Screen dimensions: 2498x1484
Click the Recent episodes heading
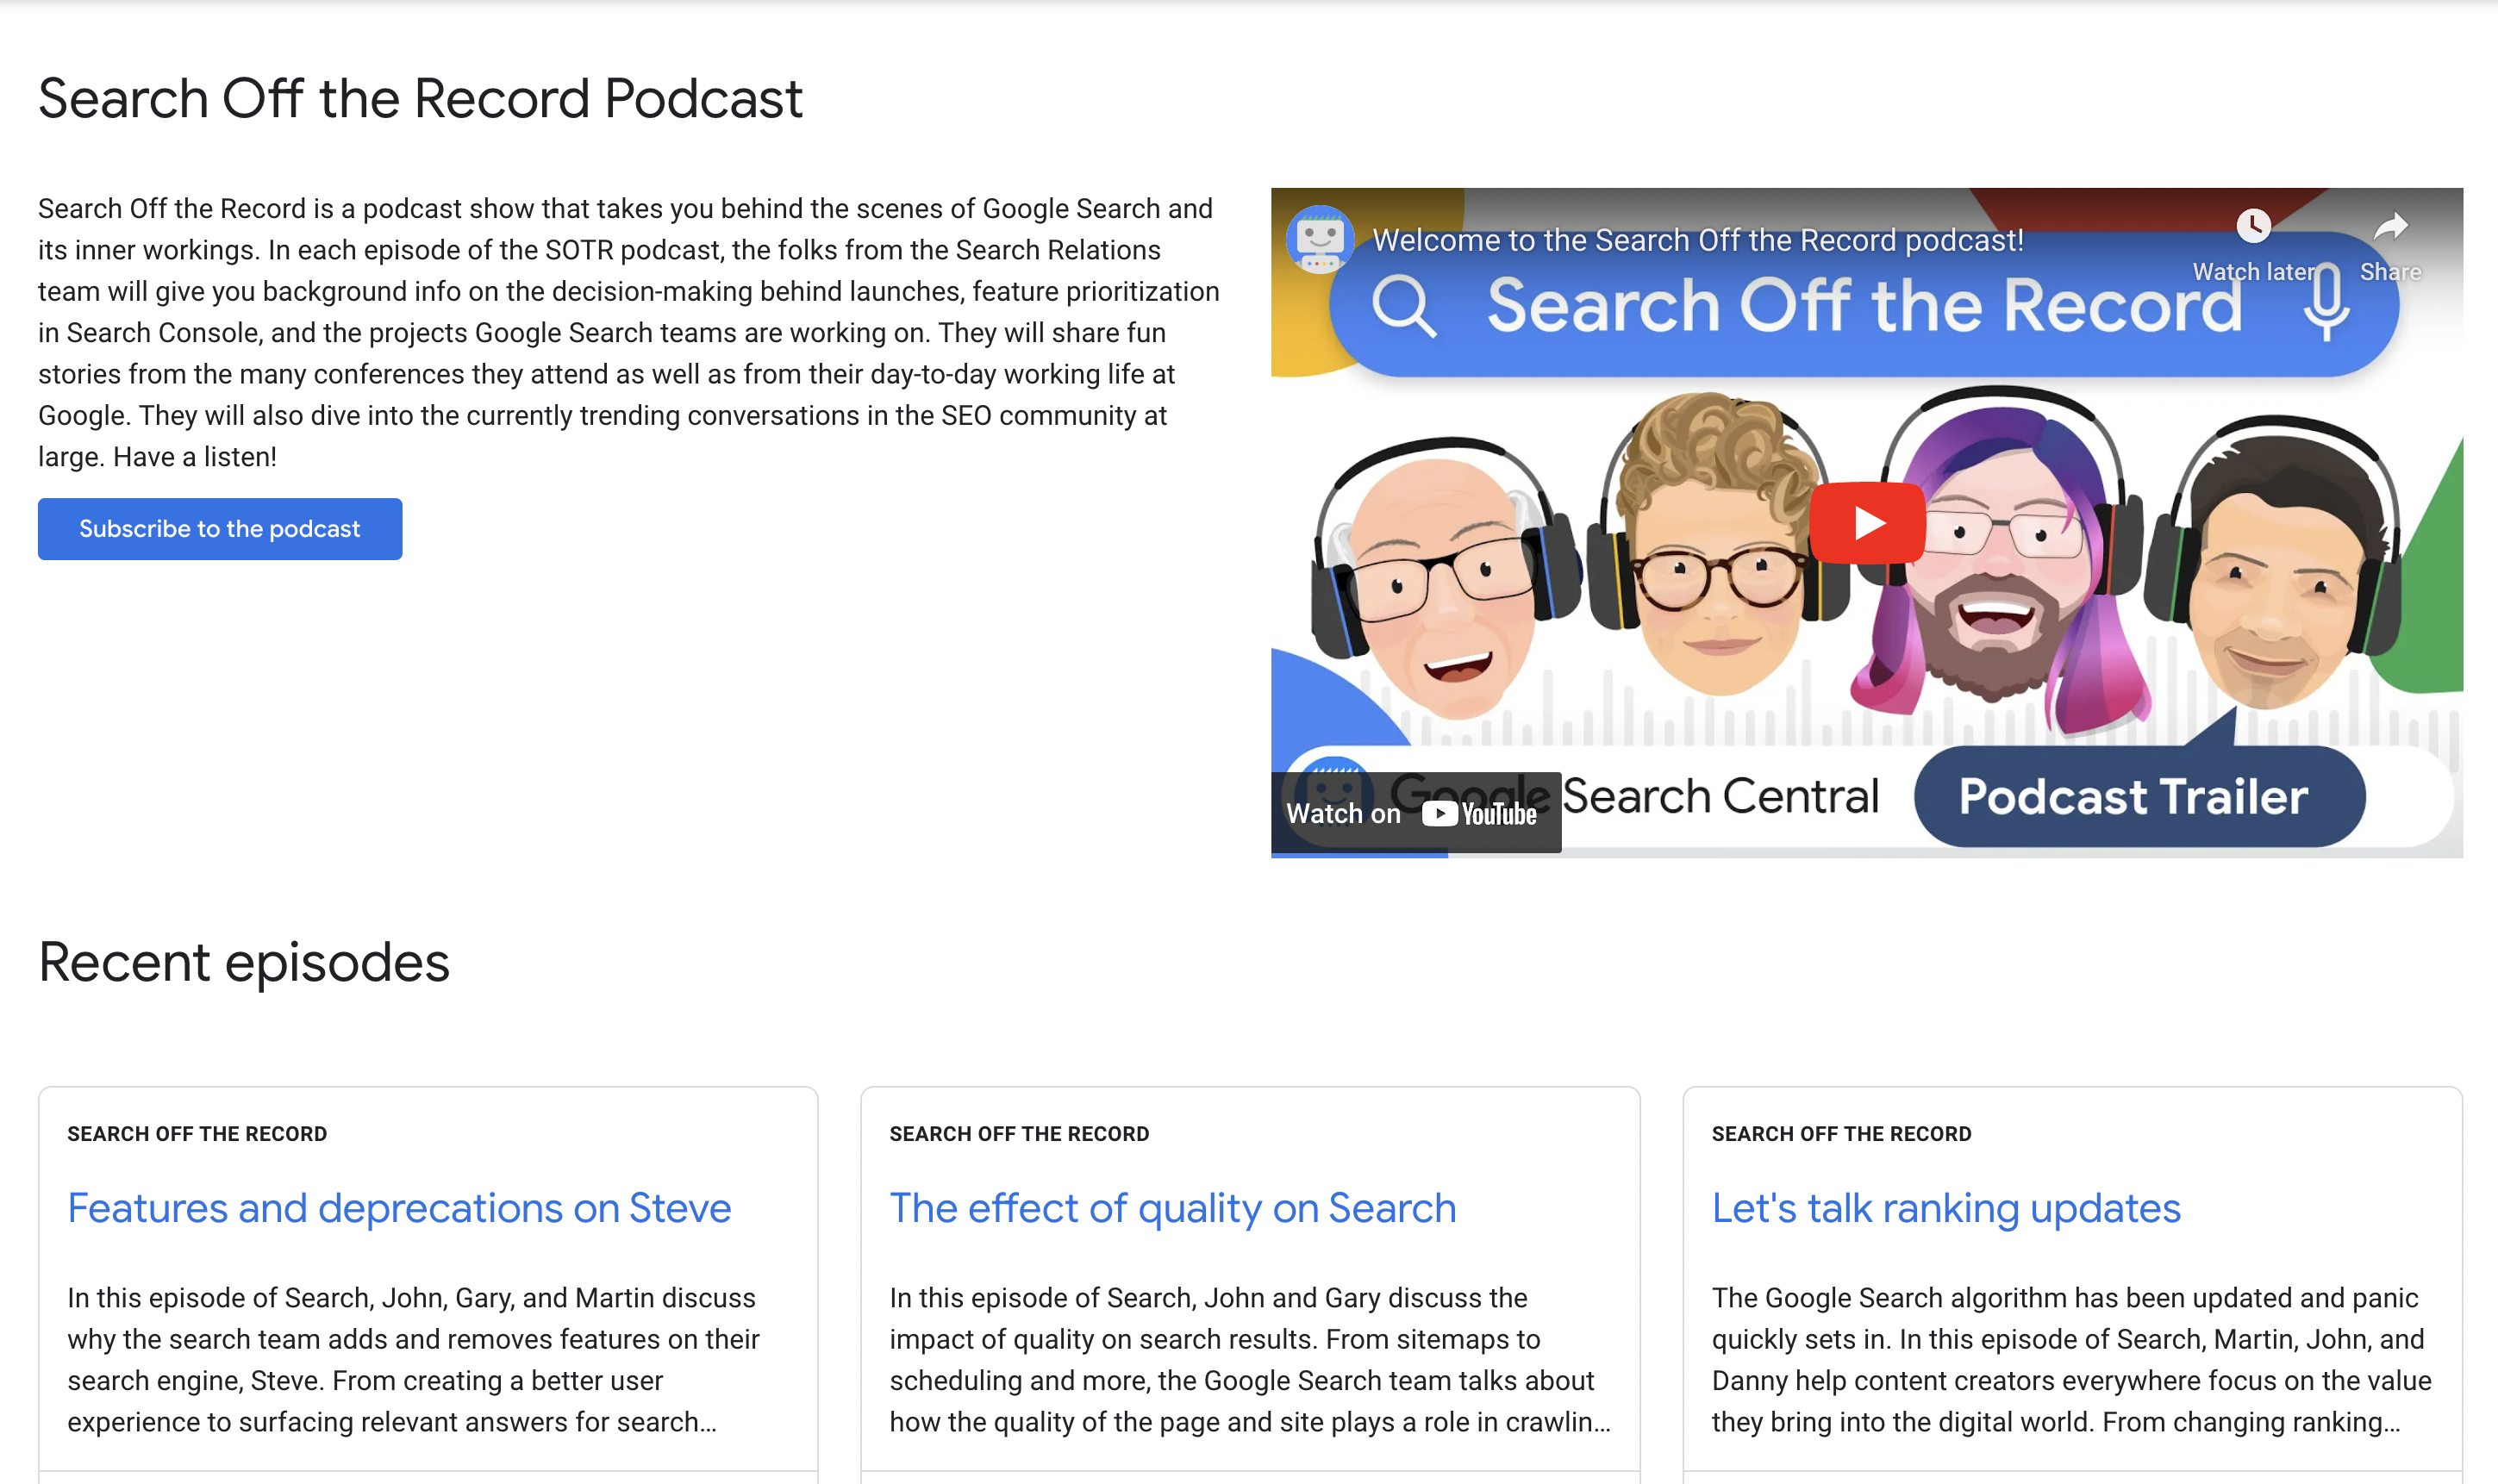244,962
